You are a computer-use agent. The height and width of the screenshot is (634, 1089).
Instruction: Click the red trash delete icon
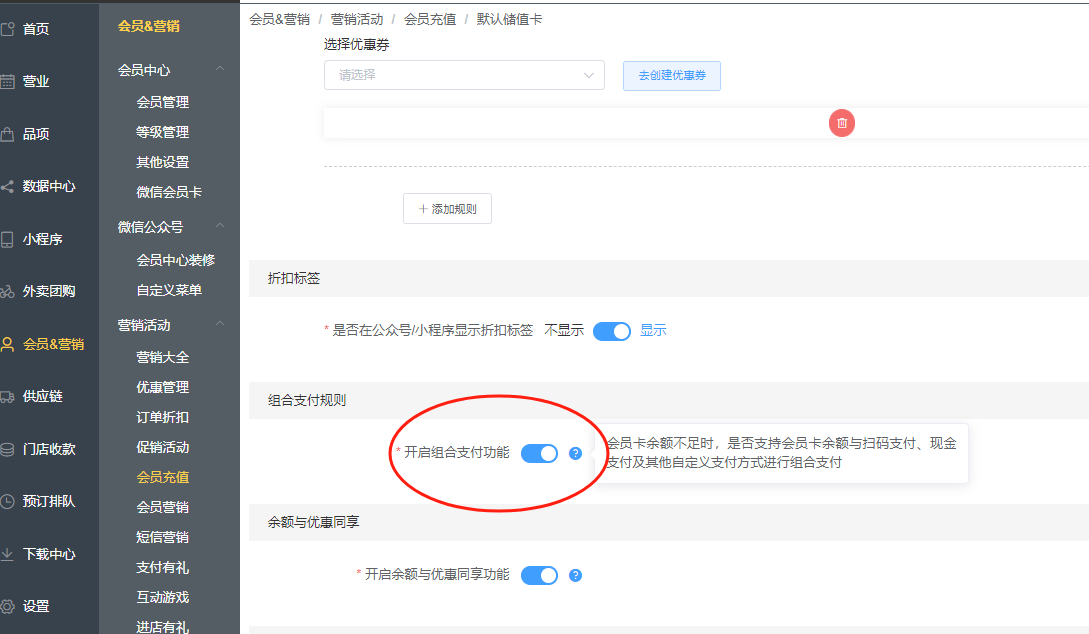tap(842, 123)
